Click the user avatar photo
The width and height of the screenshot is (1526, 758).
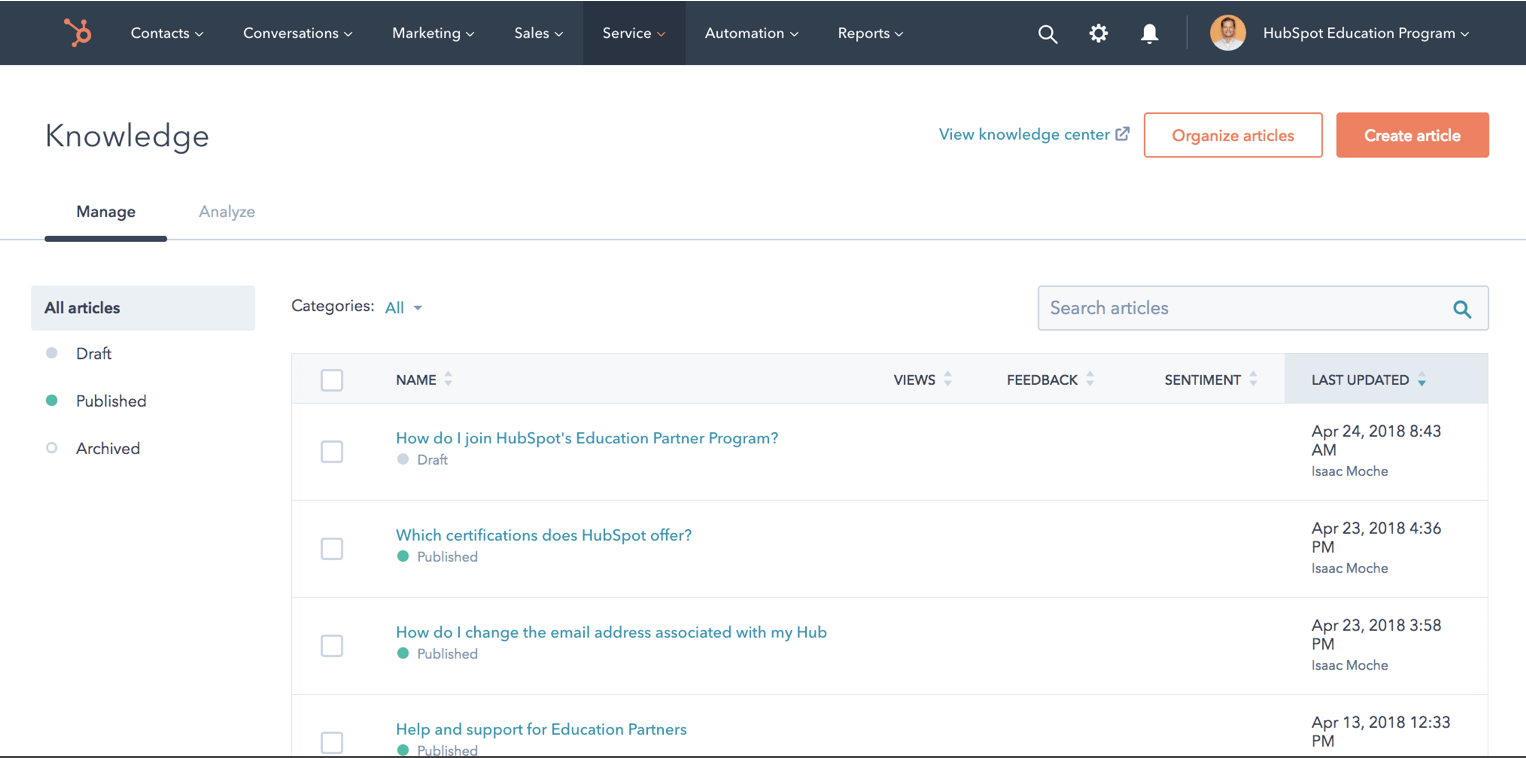(1227, 33)
